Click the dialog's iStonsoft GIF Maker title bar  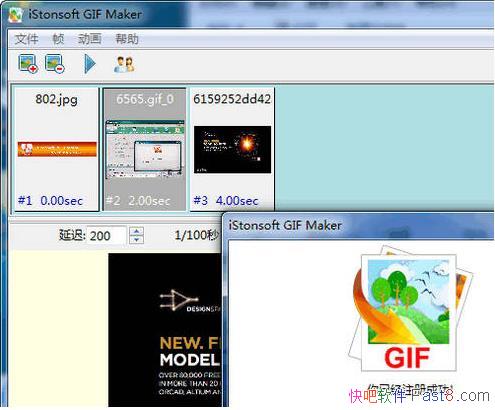pyautogui.click(x=358, y=226)
